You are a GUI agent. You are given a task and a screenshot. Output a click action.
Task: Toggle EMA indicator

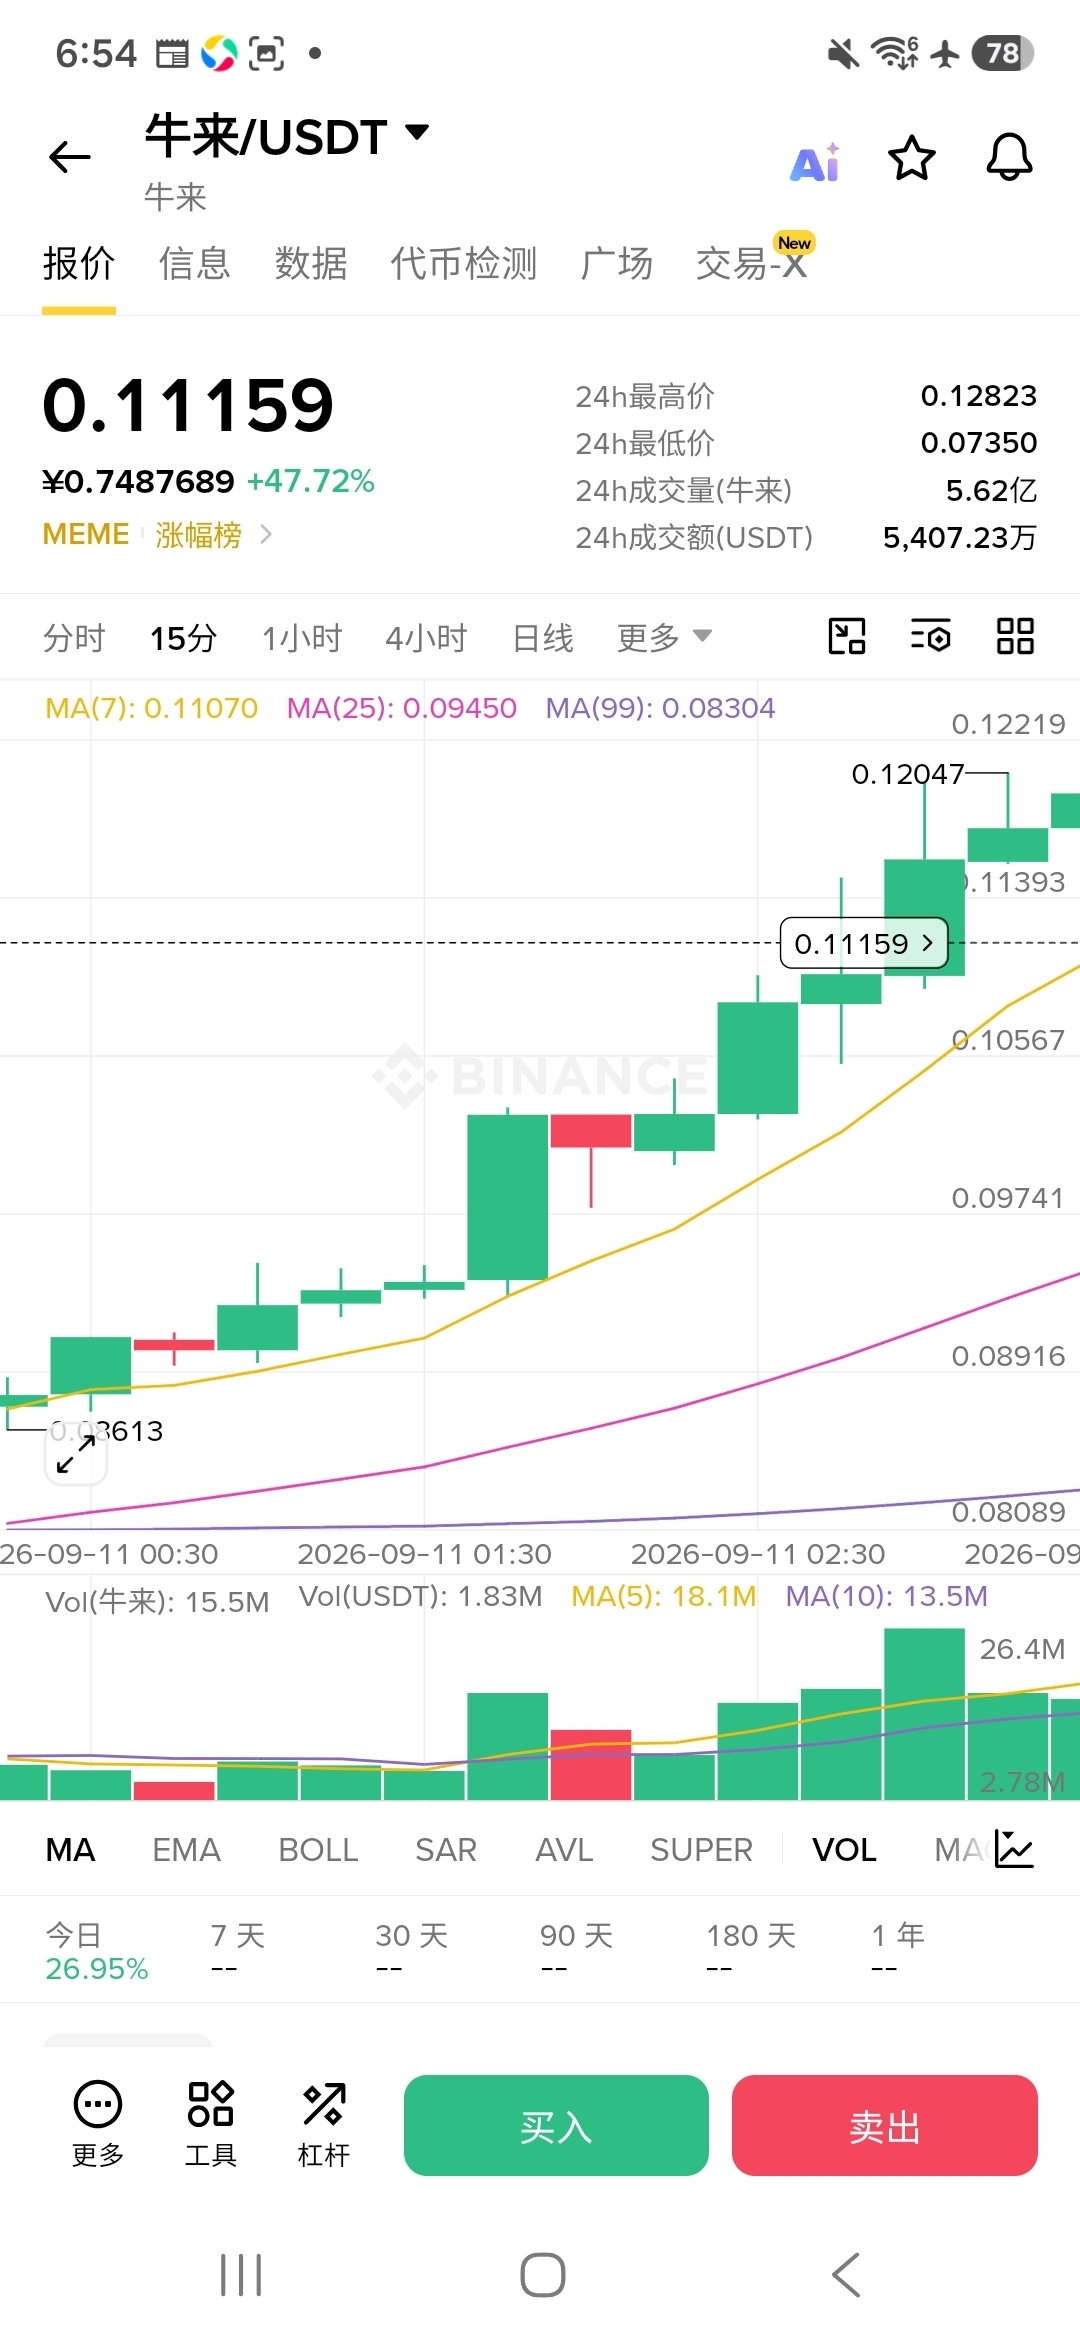[x=186, y=1850]
